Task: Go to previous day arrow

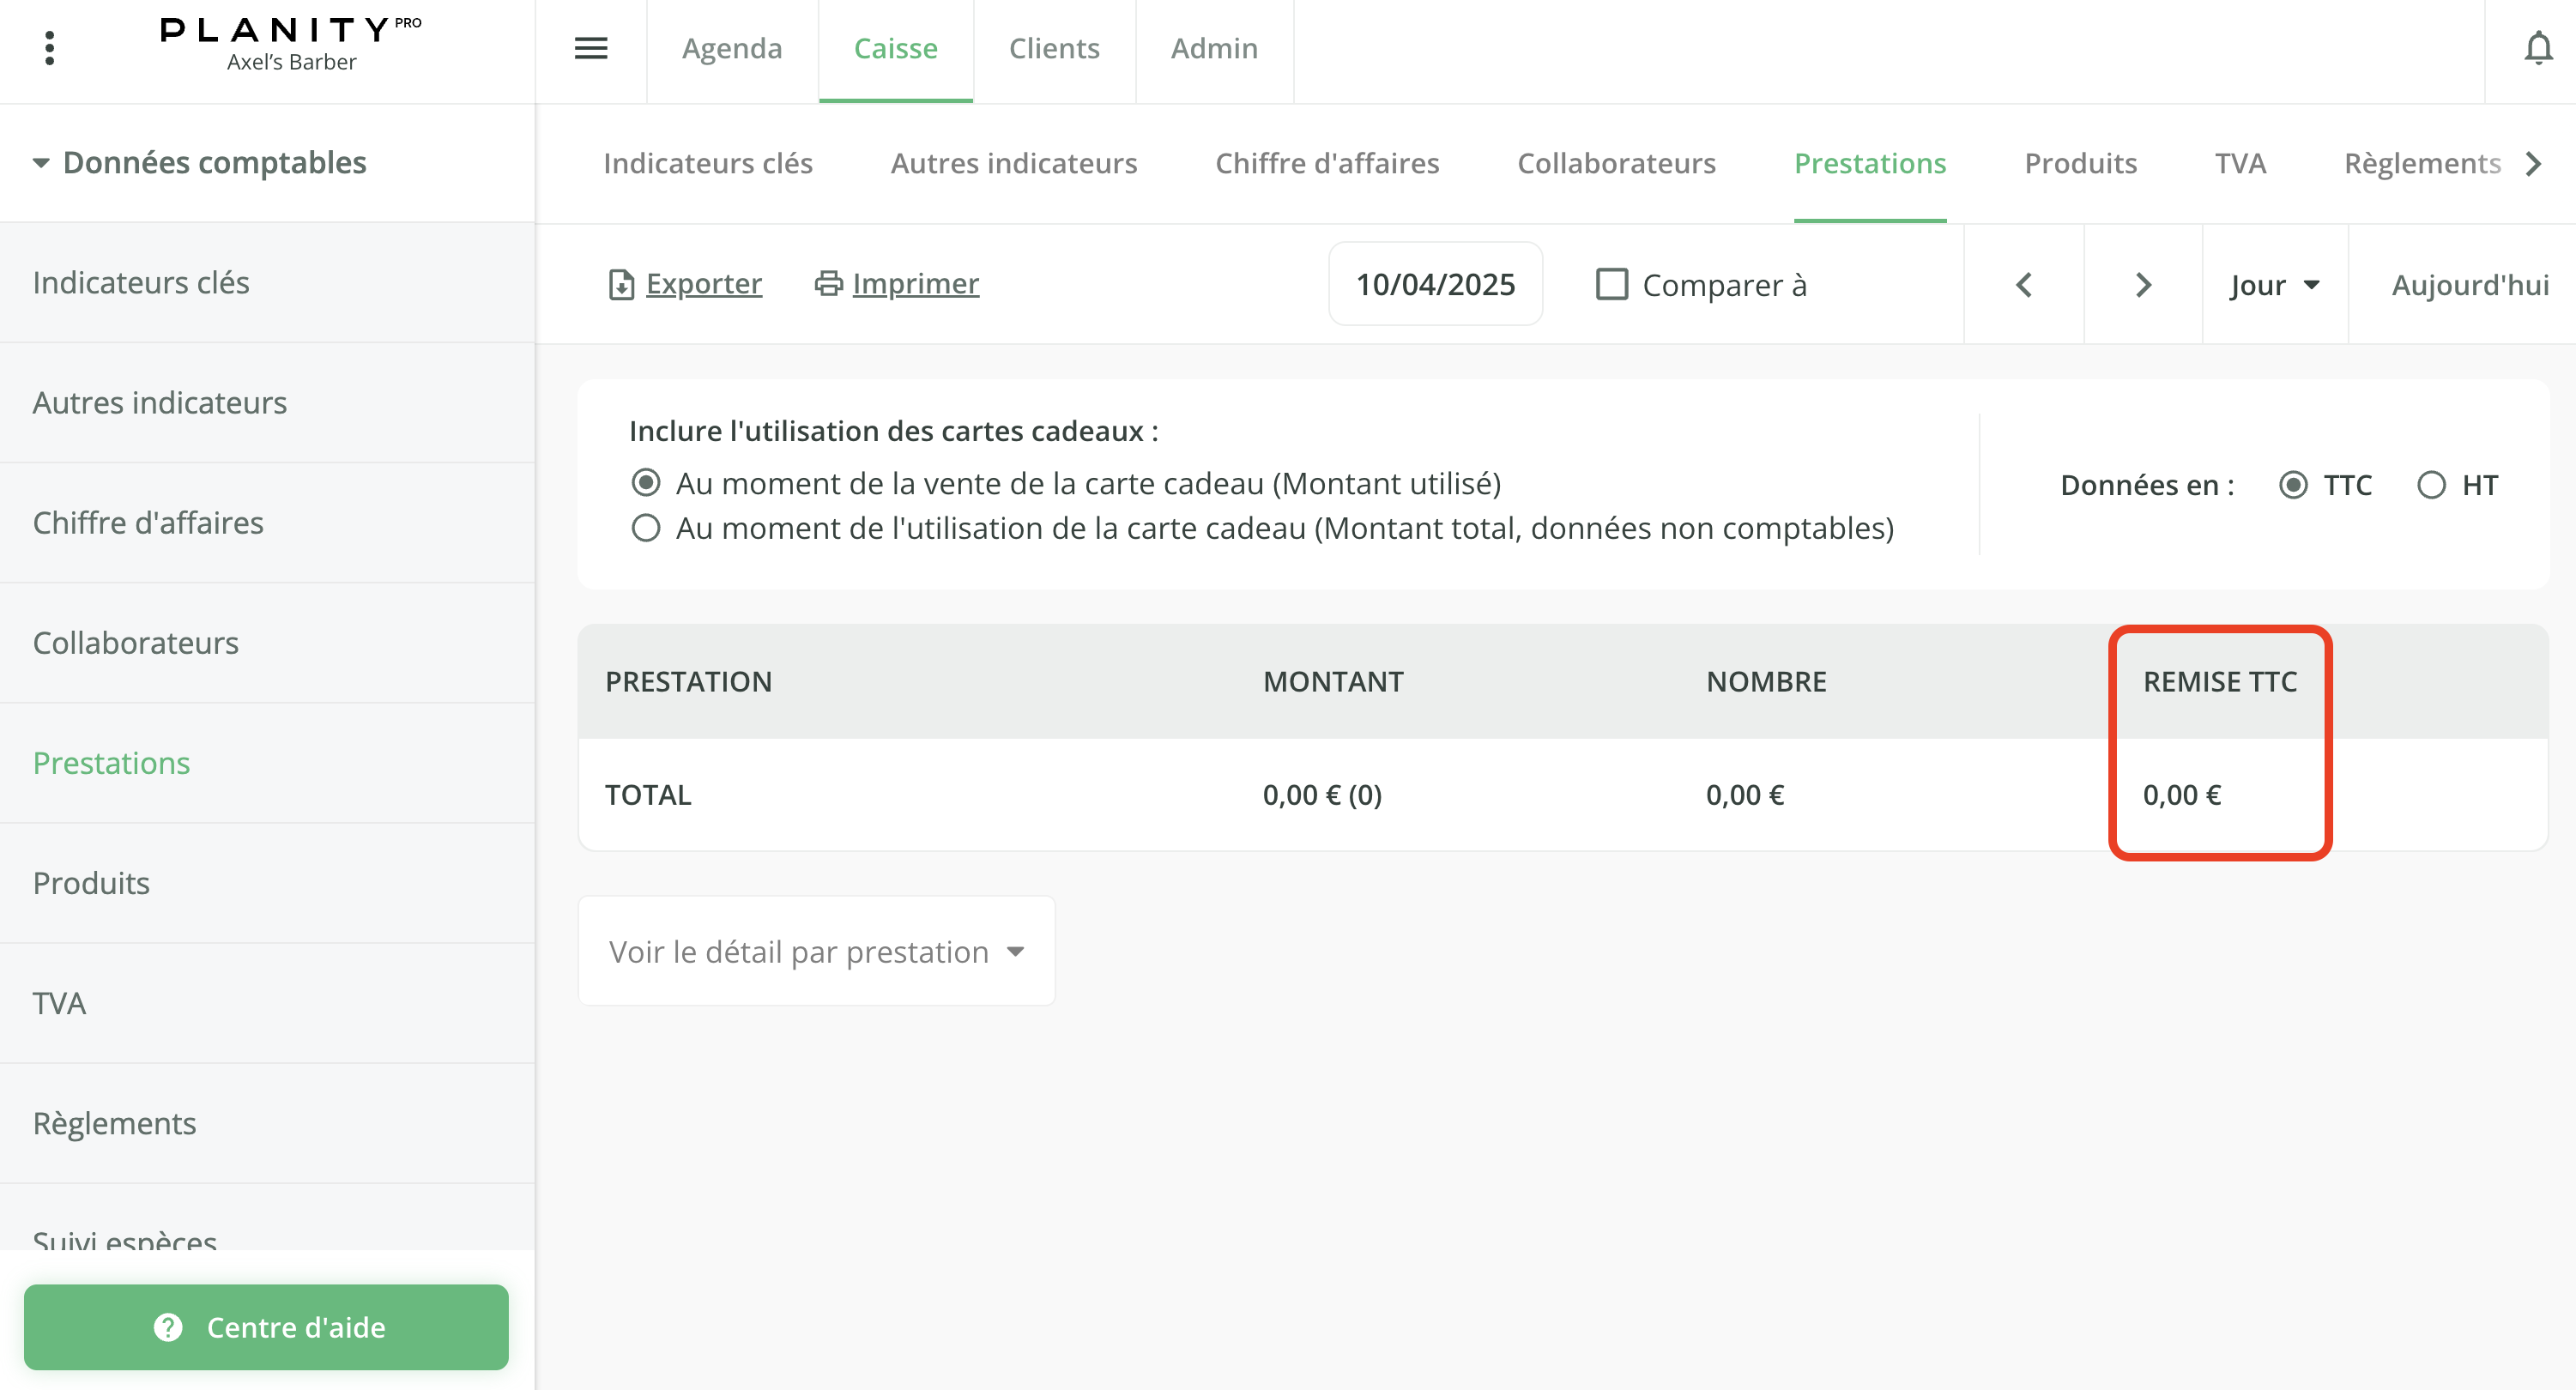Action: (x=2023, y=285)
